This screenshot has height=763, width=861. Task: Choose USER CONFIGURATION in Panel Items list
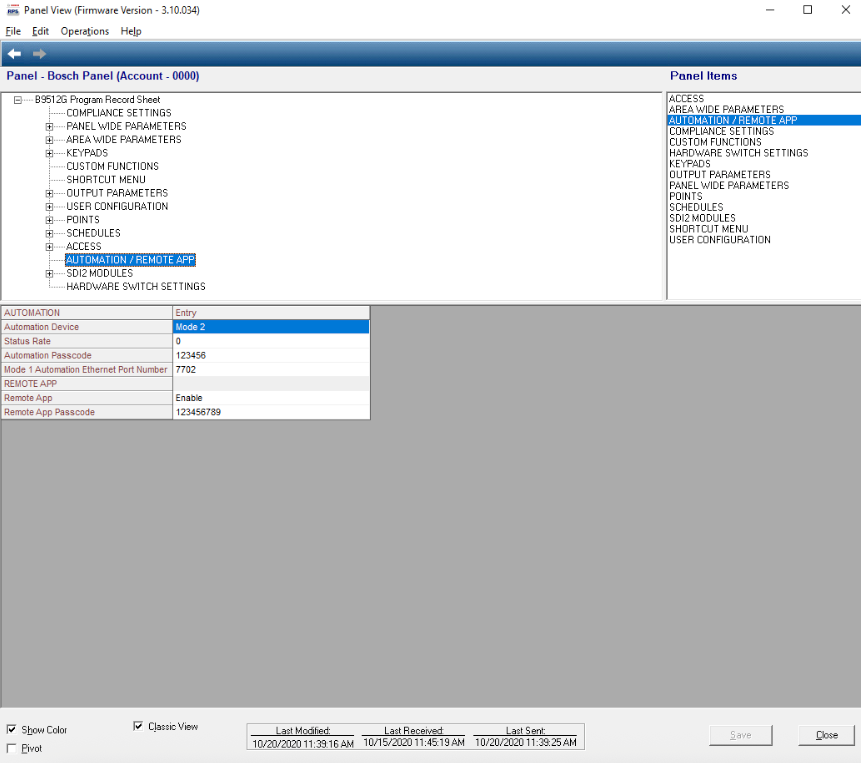pos(719,240)
